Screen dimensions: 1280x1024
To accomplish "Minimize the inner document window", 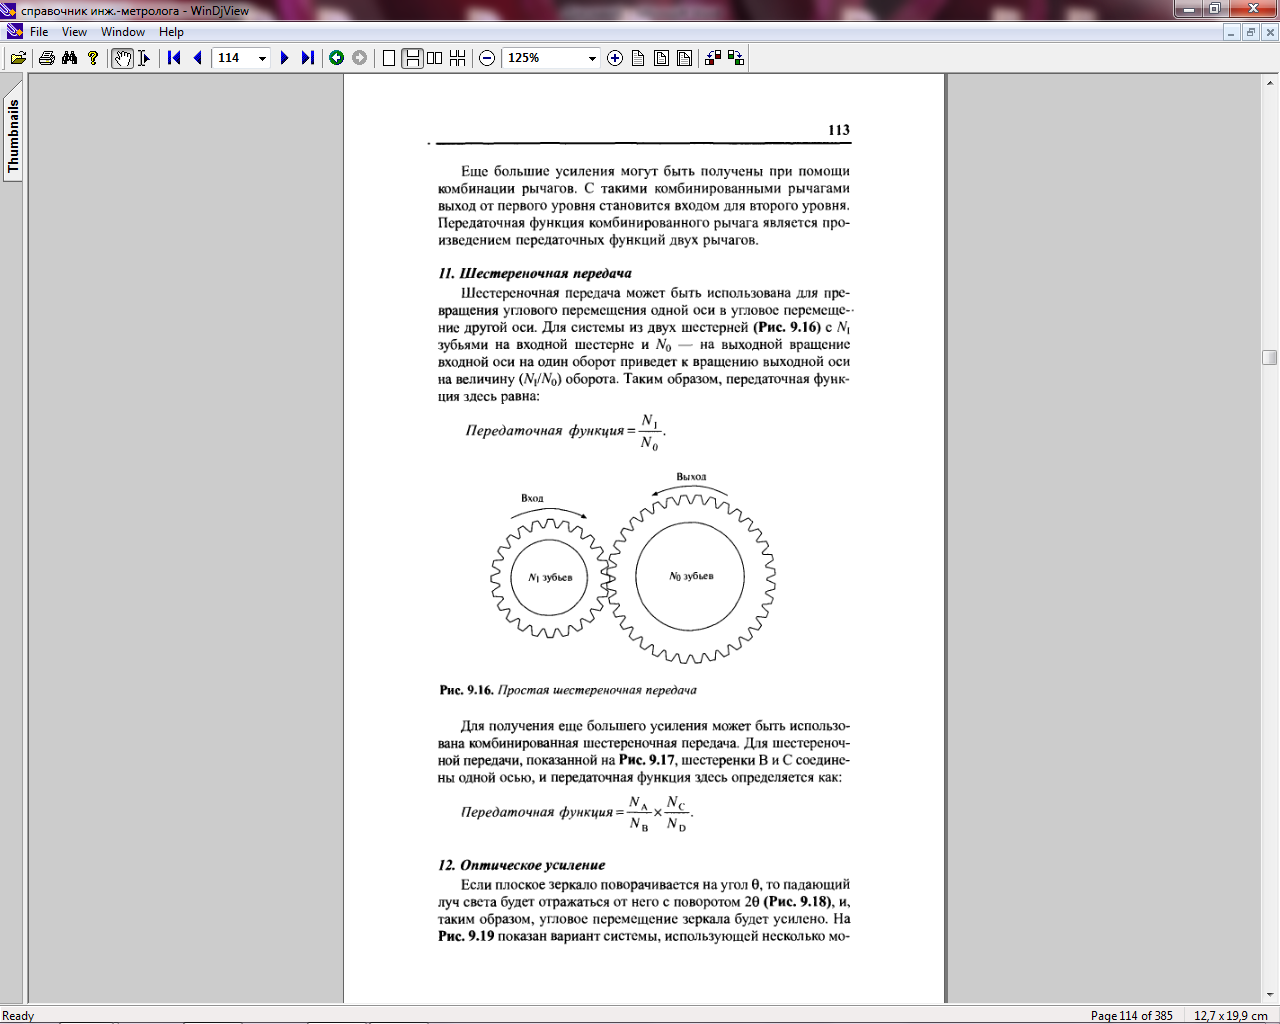I will click(x=1232, y=32).
